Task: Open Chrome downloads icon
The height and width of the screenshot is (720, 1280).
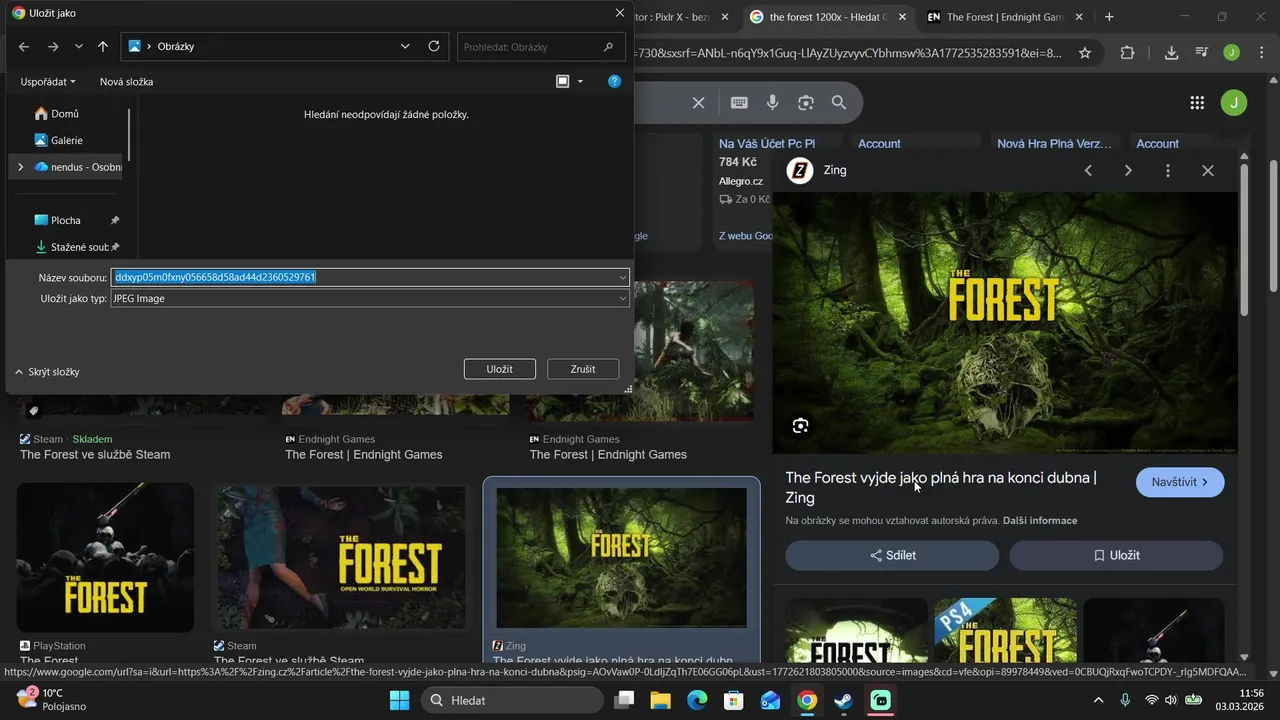Action: click(x=1171, y=53)
